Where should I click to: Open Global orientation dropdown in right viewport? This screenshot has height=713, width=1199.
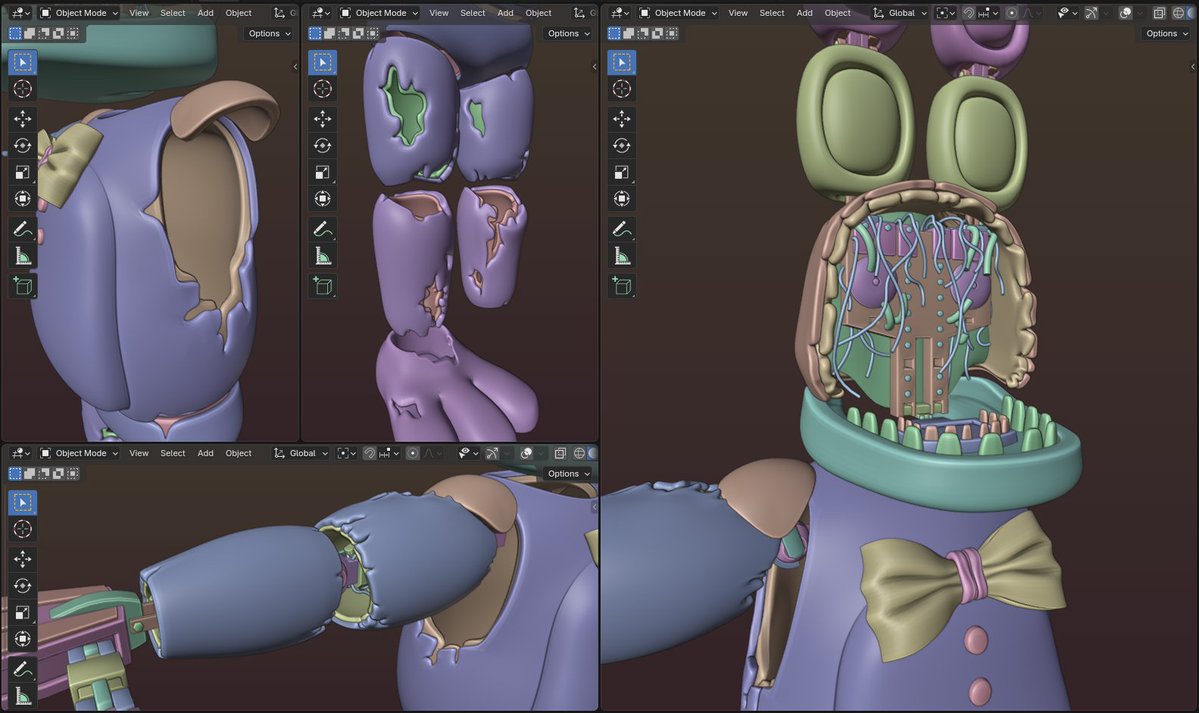click(x=900, y=13)
